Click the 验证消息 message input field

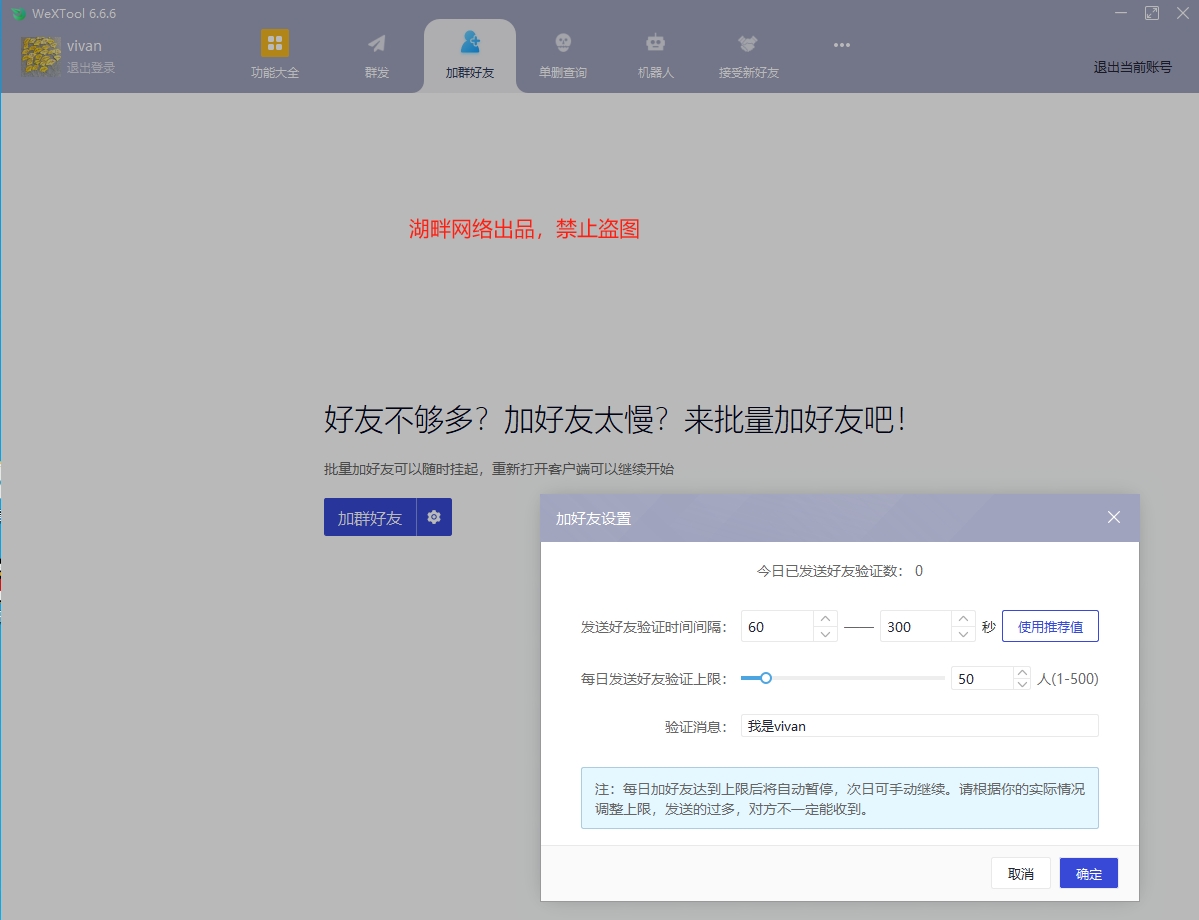[x=918, y=725]
